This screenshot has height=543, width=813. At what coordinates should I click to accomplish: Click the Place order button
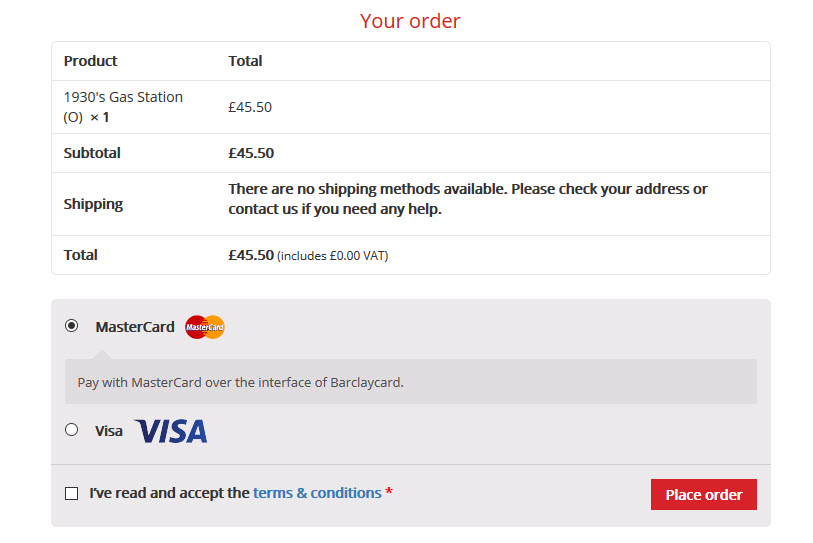(704, 494)
